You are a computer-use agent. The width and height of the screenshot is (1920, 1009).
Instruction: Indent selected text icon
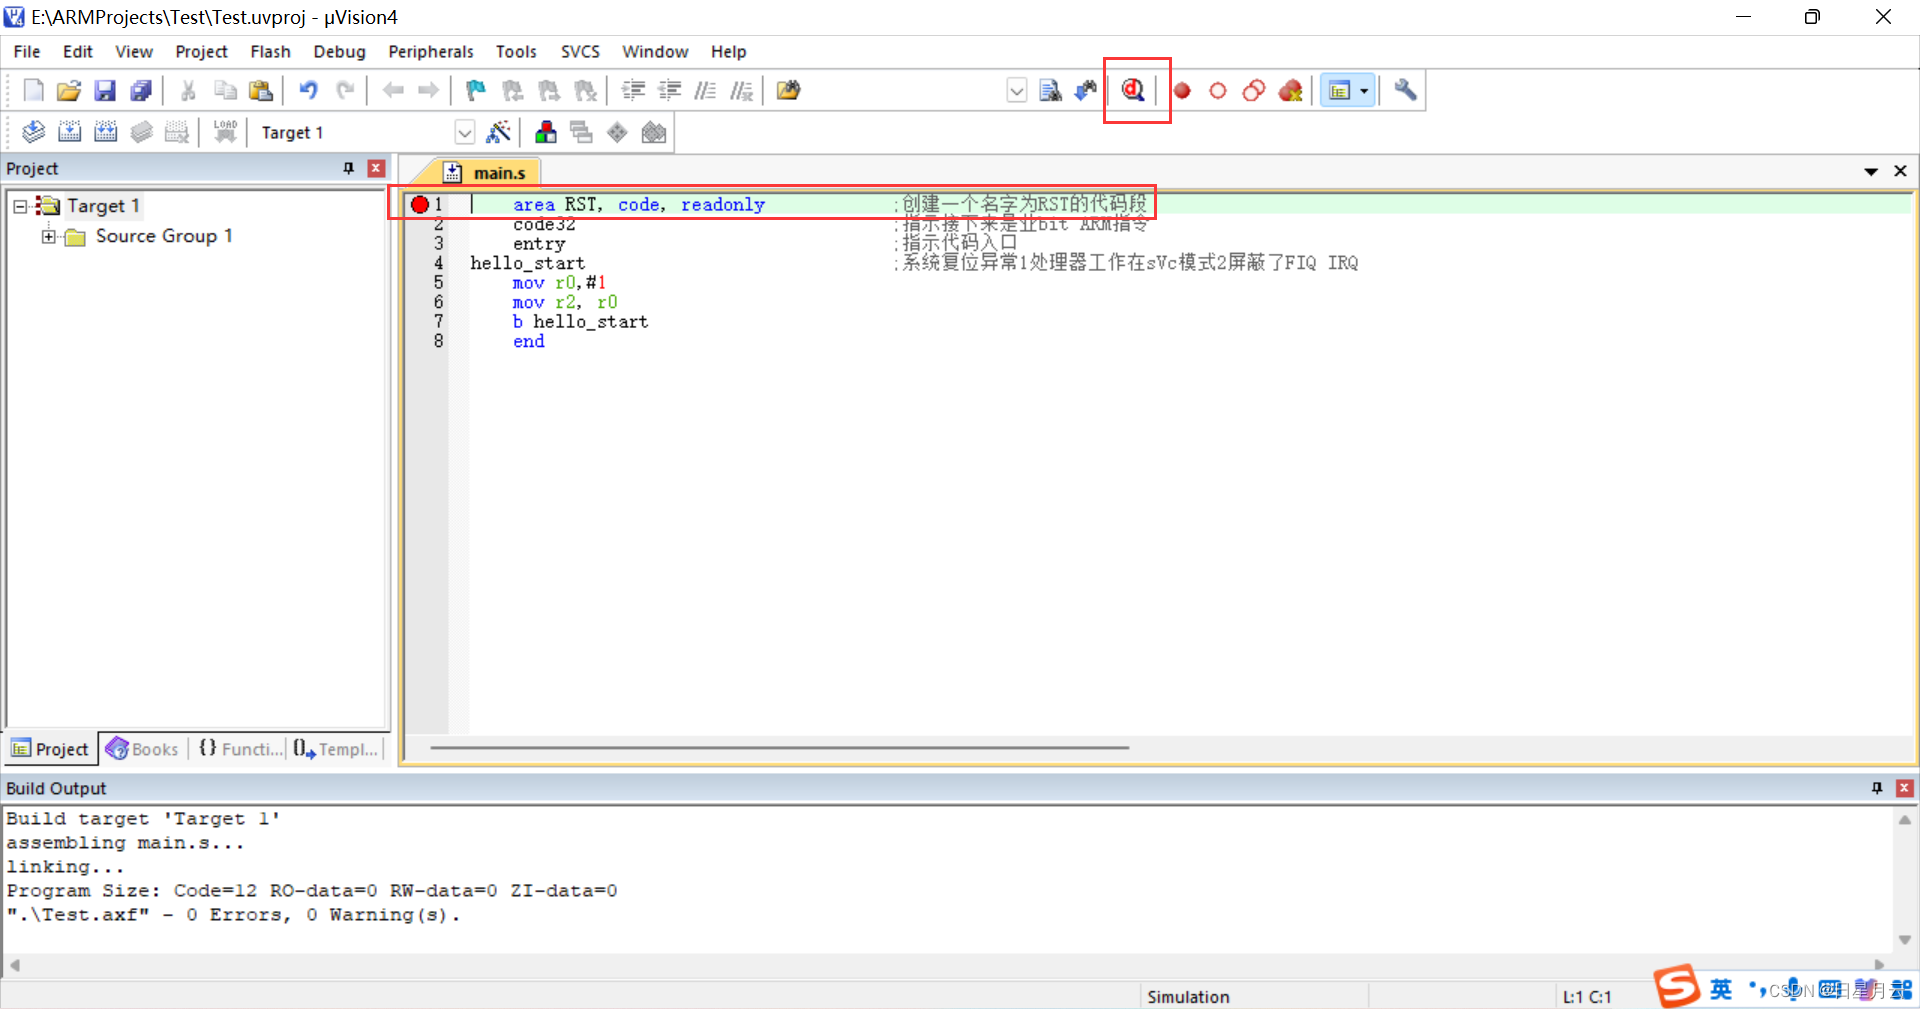click(x=633, y=91)
